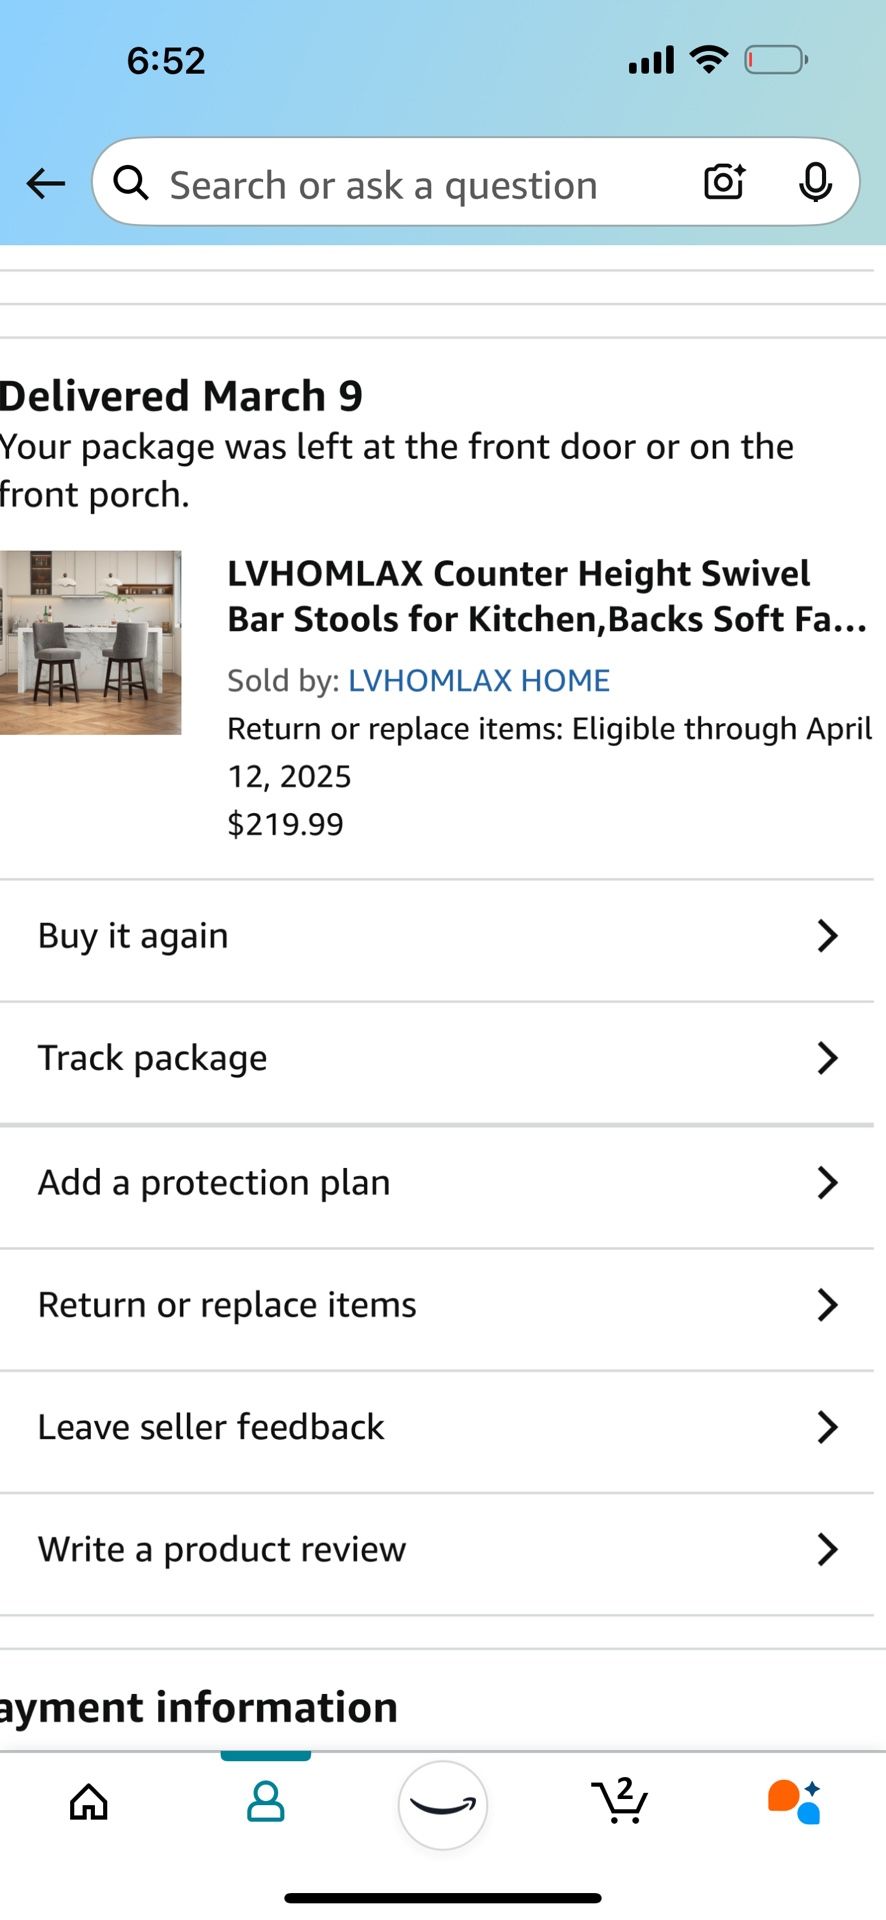Image resolution: width=886 pixels, height=1920 pixels.
Task: Open camera lens search icon
Action: pos(724,182)
